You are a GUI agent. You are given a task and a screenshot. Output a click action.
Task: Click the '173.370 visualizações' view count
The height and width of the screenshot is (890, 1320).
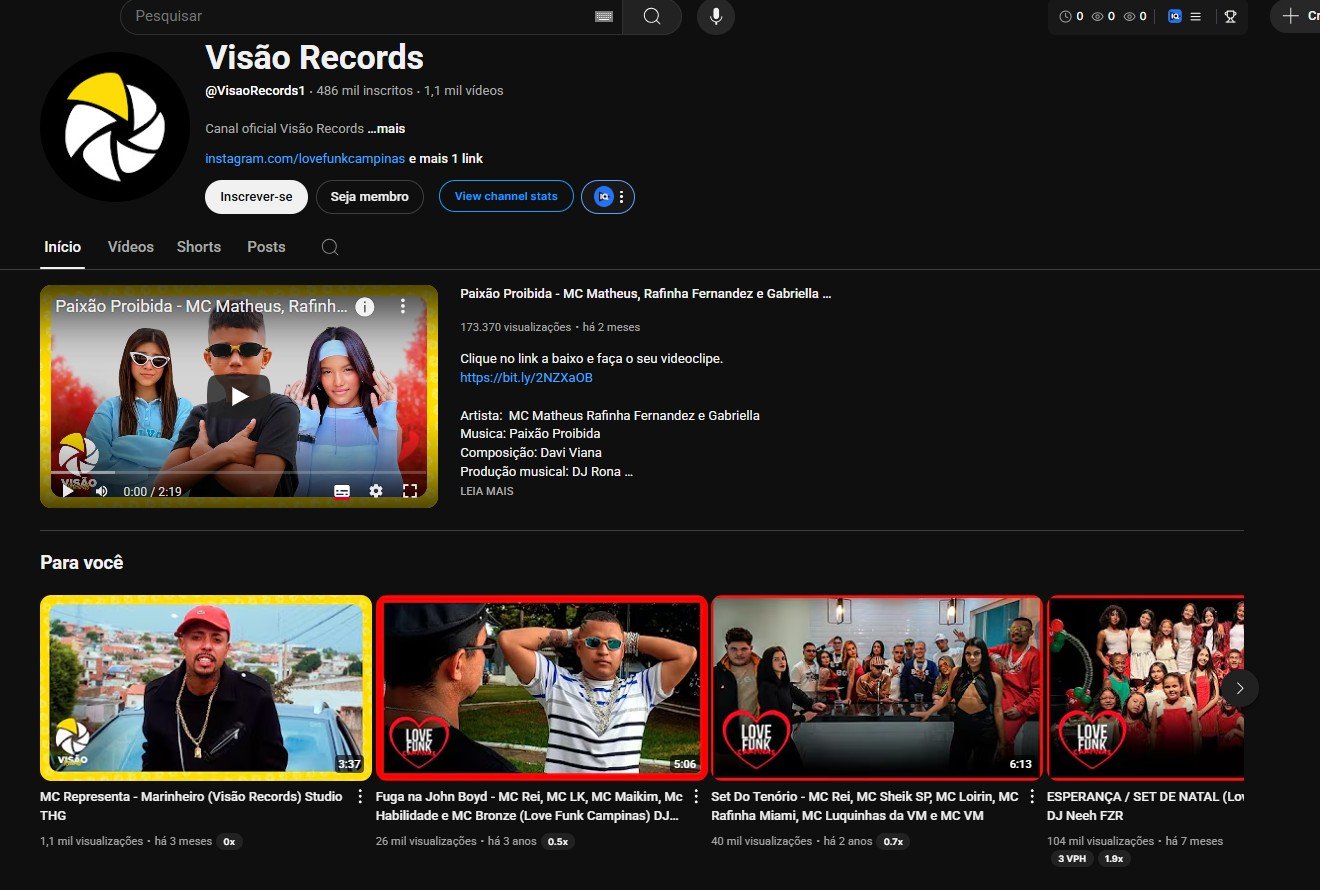[516, 327]
